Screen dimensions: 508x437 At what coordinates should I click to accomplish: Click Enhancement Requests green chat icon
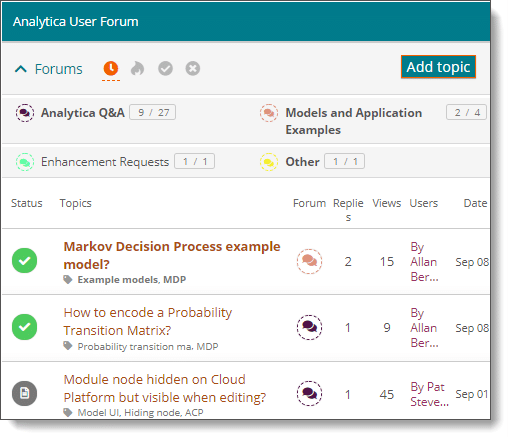25,162
